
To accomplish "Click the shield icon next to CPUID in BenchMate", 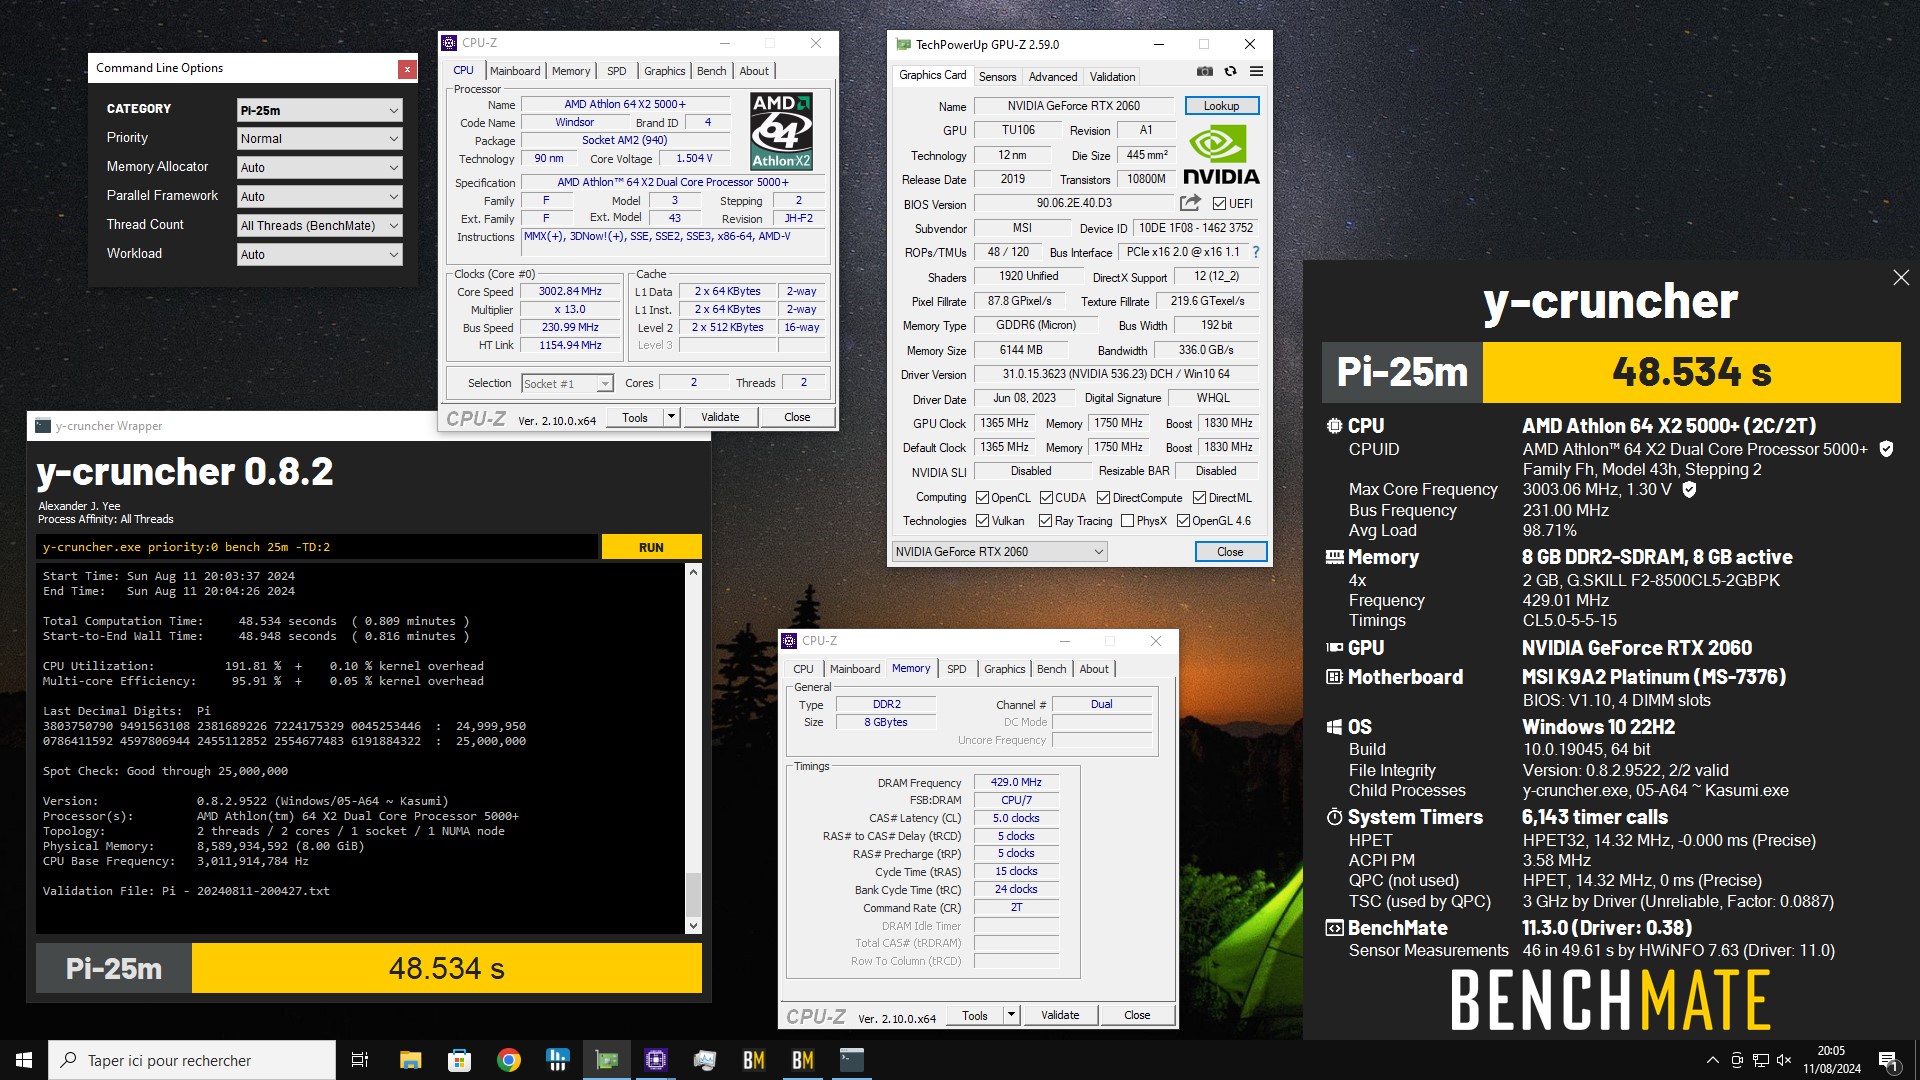I will (x=1886, y=449).
